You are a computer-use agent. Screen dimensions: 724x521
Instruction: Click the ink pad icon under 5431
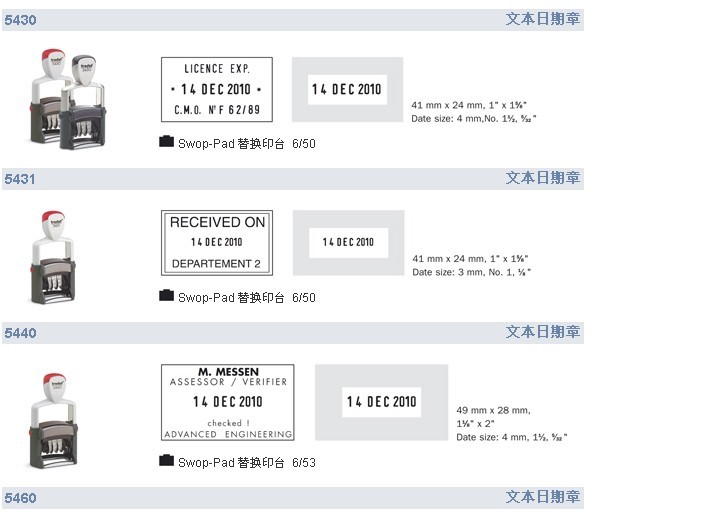point(166,296)
